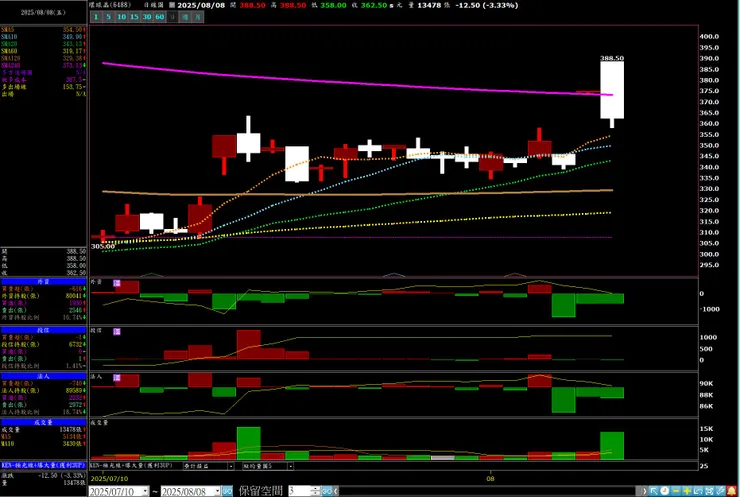Click the large green volume bar for 2025/08/08
Image resolution: width=740 pixels, height=497 pixels.
coord(612,446)
